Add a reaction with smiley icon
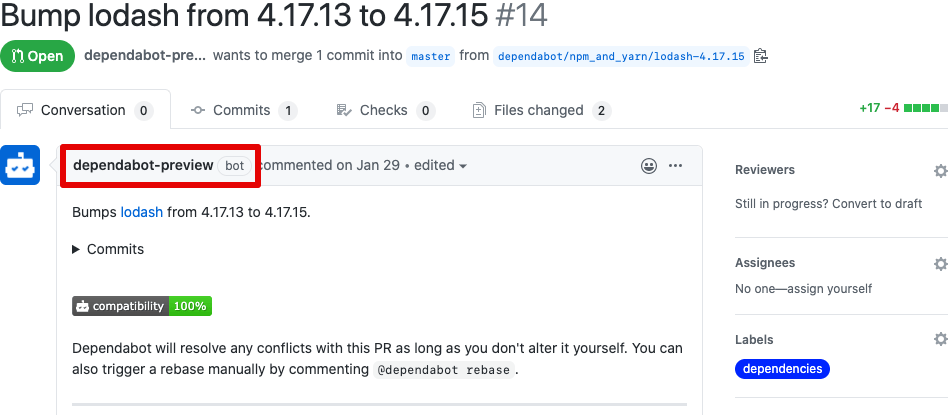The height and width of the screenshot is (415, 948). pyautogui.click(x=649, y=166)
